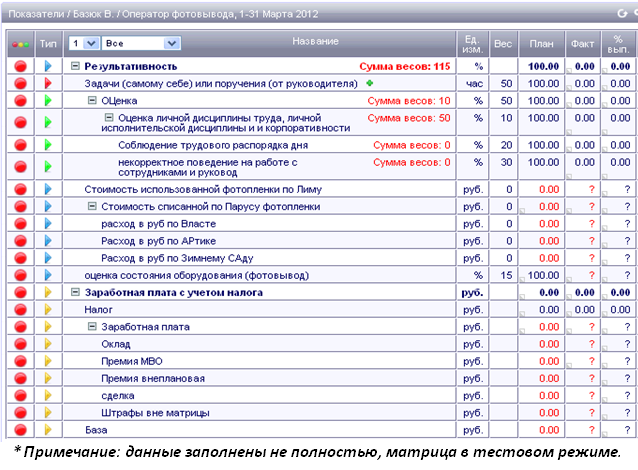Click Сумма весов: 10 in ОЦенка row
This screenshot has height=470, width=638.
click(x=409, y=101)
